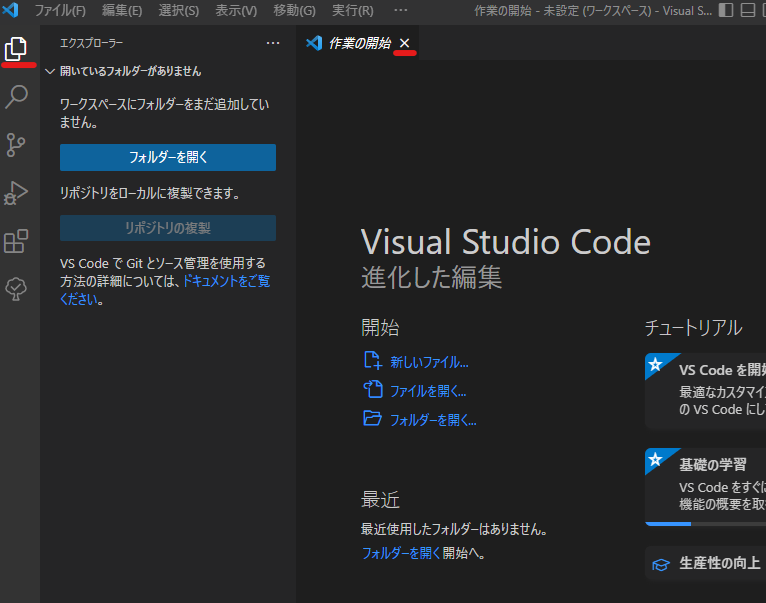The image size is (766, 603).
Task: Click the リポジトリの複製 button
Action: (168, 228)
